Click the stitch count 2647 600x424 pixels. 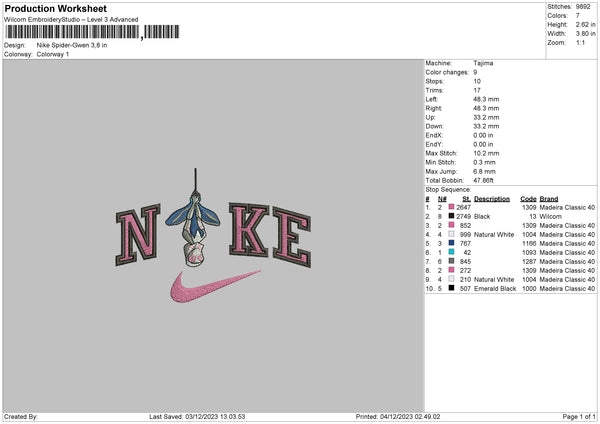[x=463, y=207]
